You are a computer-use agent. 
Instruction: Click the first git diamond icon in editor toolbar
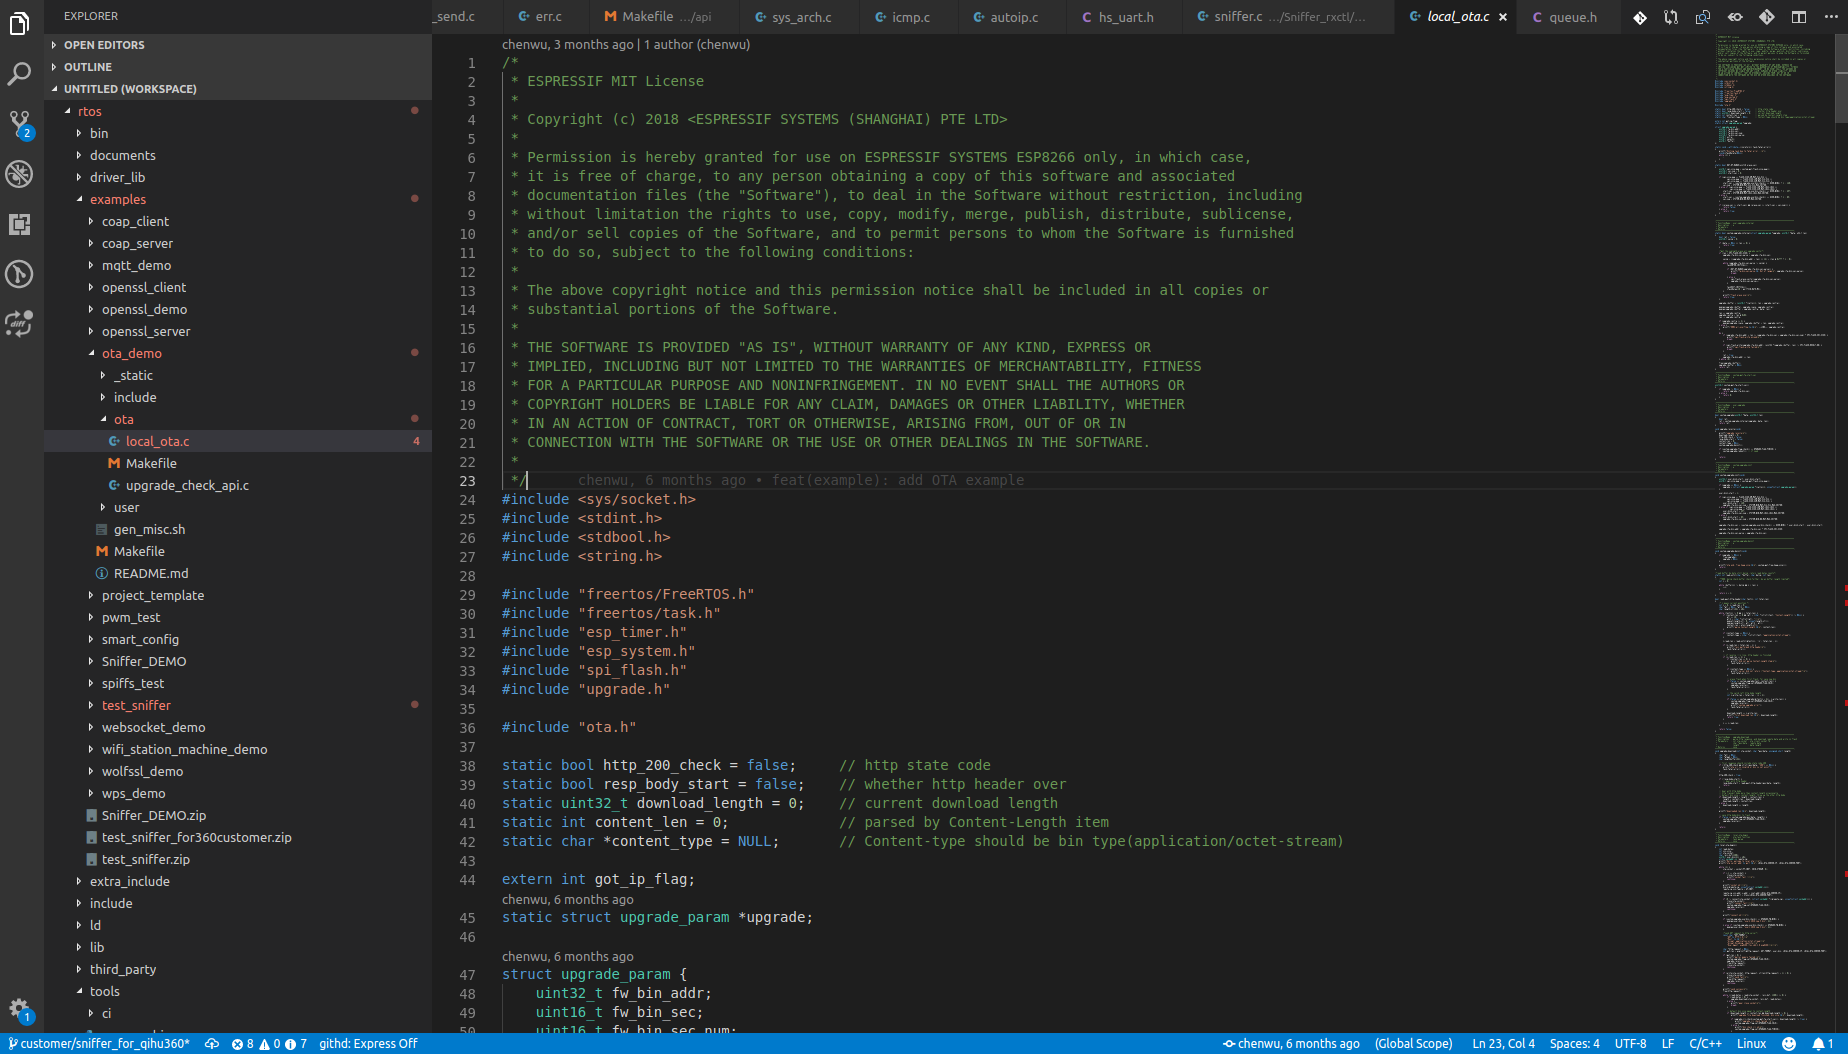pyautogui.click(x=1640, y=17)
